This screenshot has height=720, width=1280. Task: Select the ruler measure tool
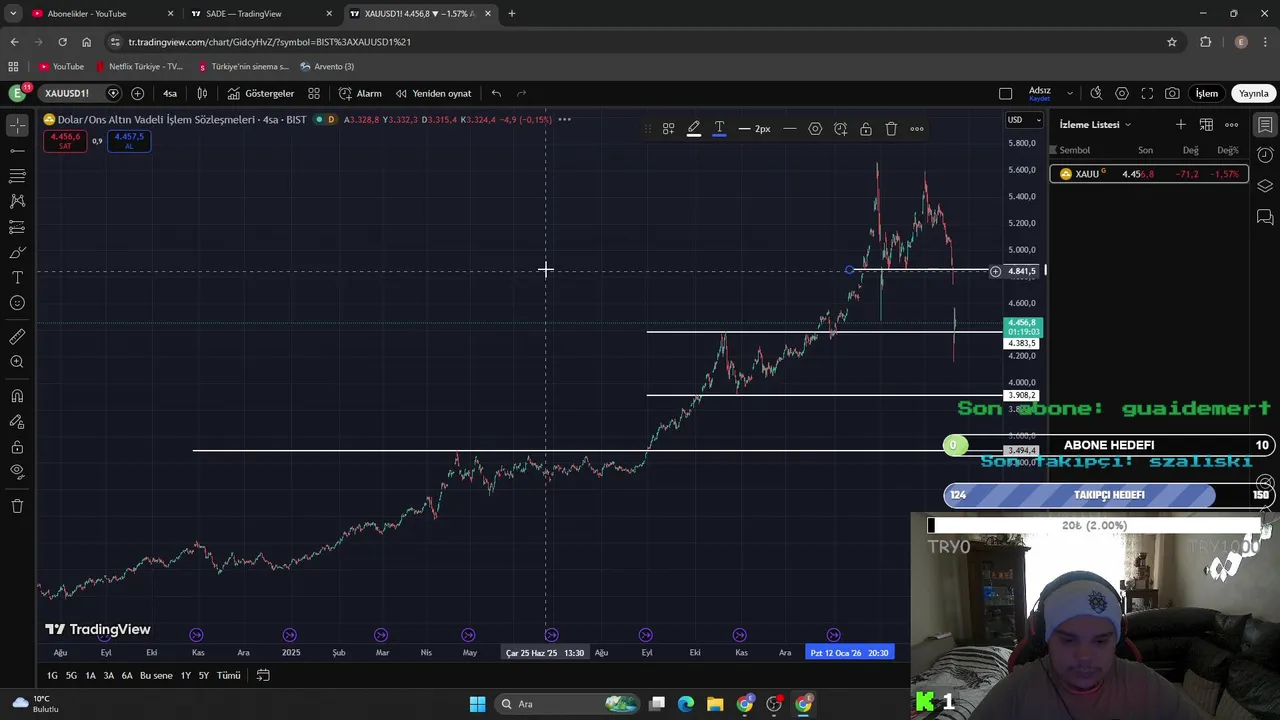[x=17, y=337]
